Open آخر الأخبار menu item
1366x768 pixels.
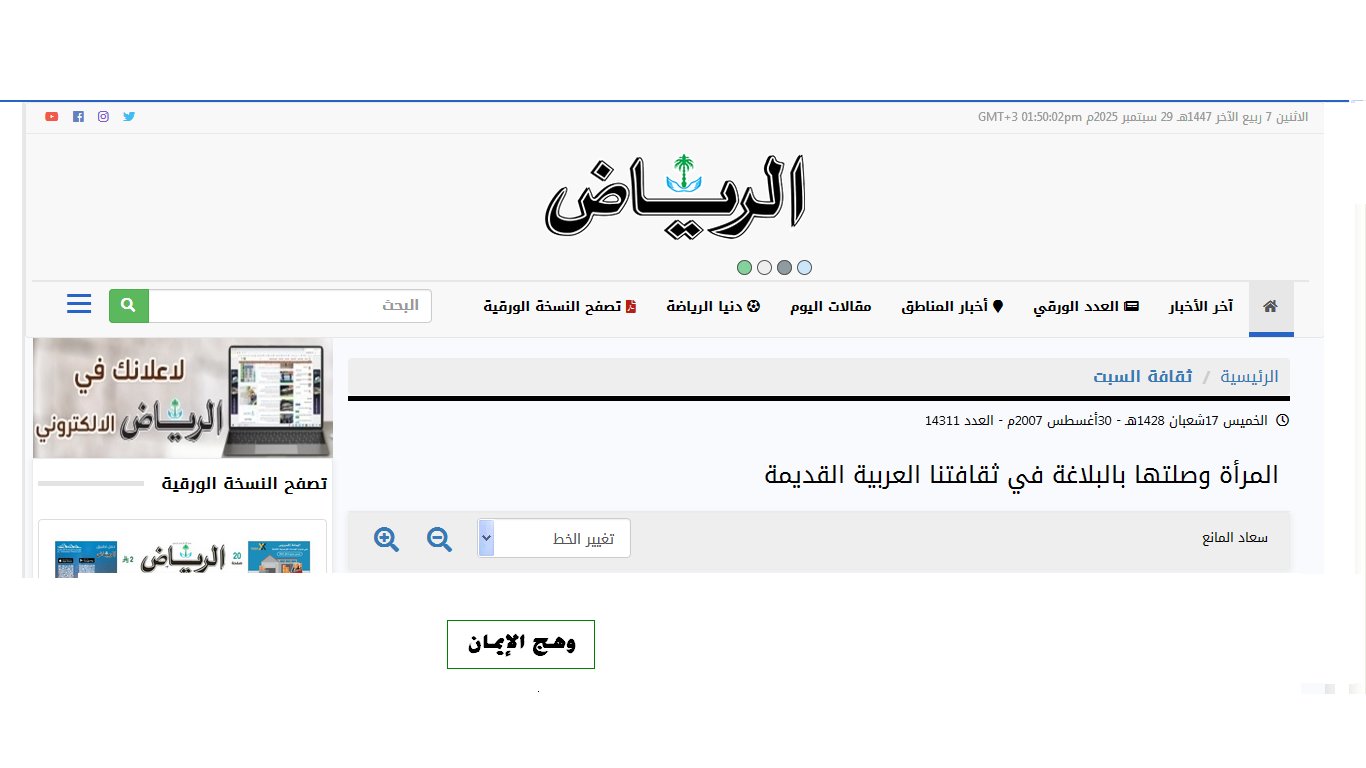1201,306
